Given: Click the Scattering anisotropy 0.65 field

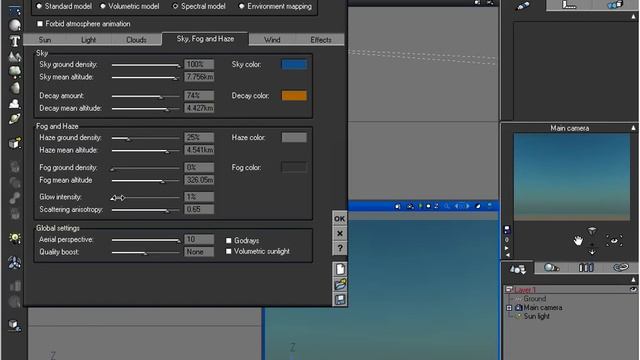Looking at the screenshot, I should [x=199, y=209].
